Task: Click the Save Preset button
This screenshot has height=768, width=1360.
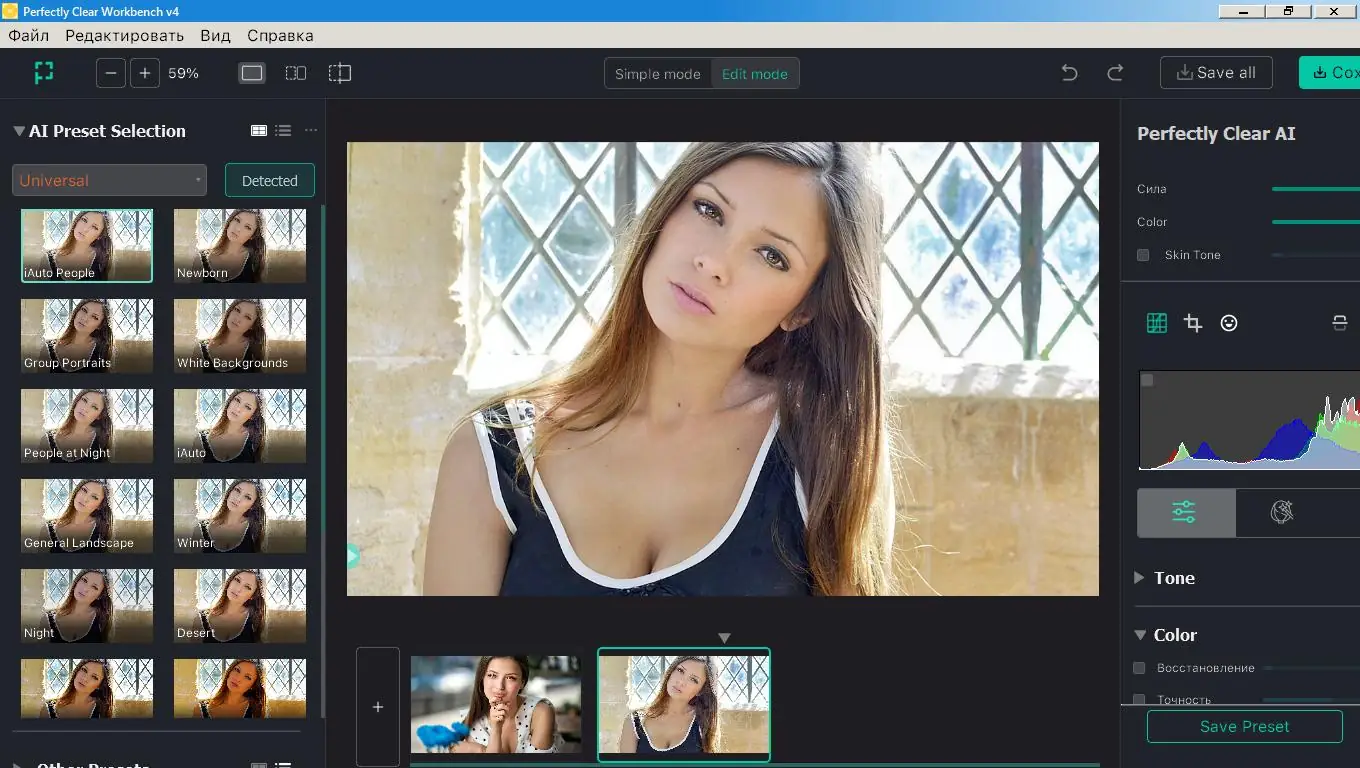Action: (1244, 726)
